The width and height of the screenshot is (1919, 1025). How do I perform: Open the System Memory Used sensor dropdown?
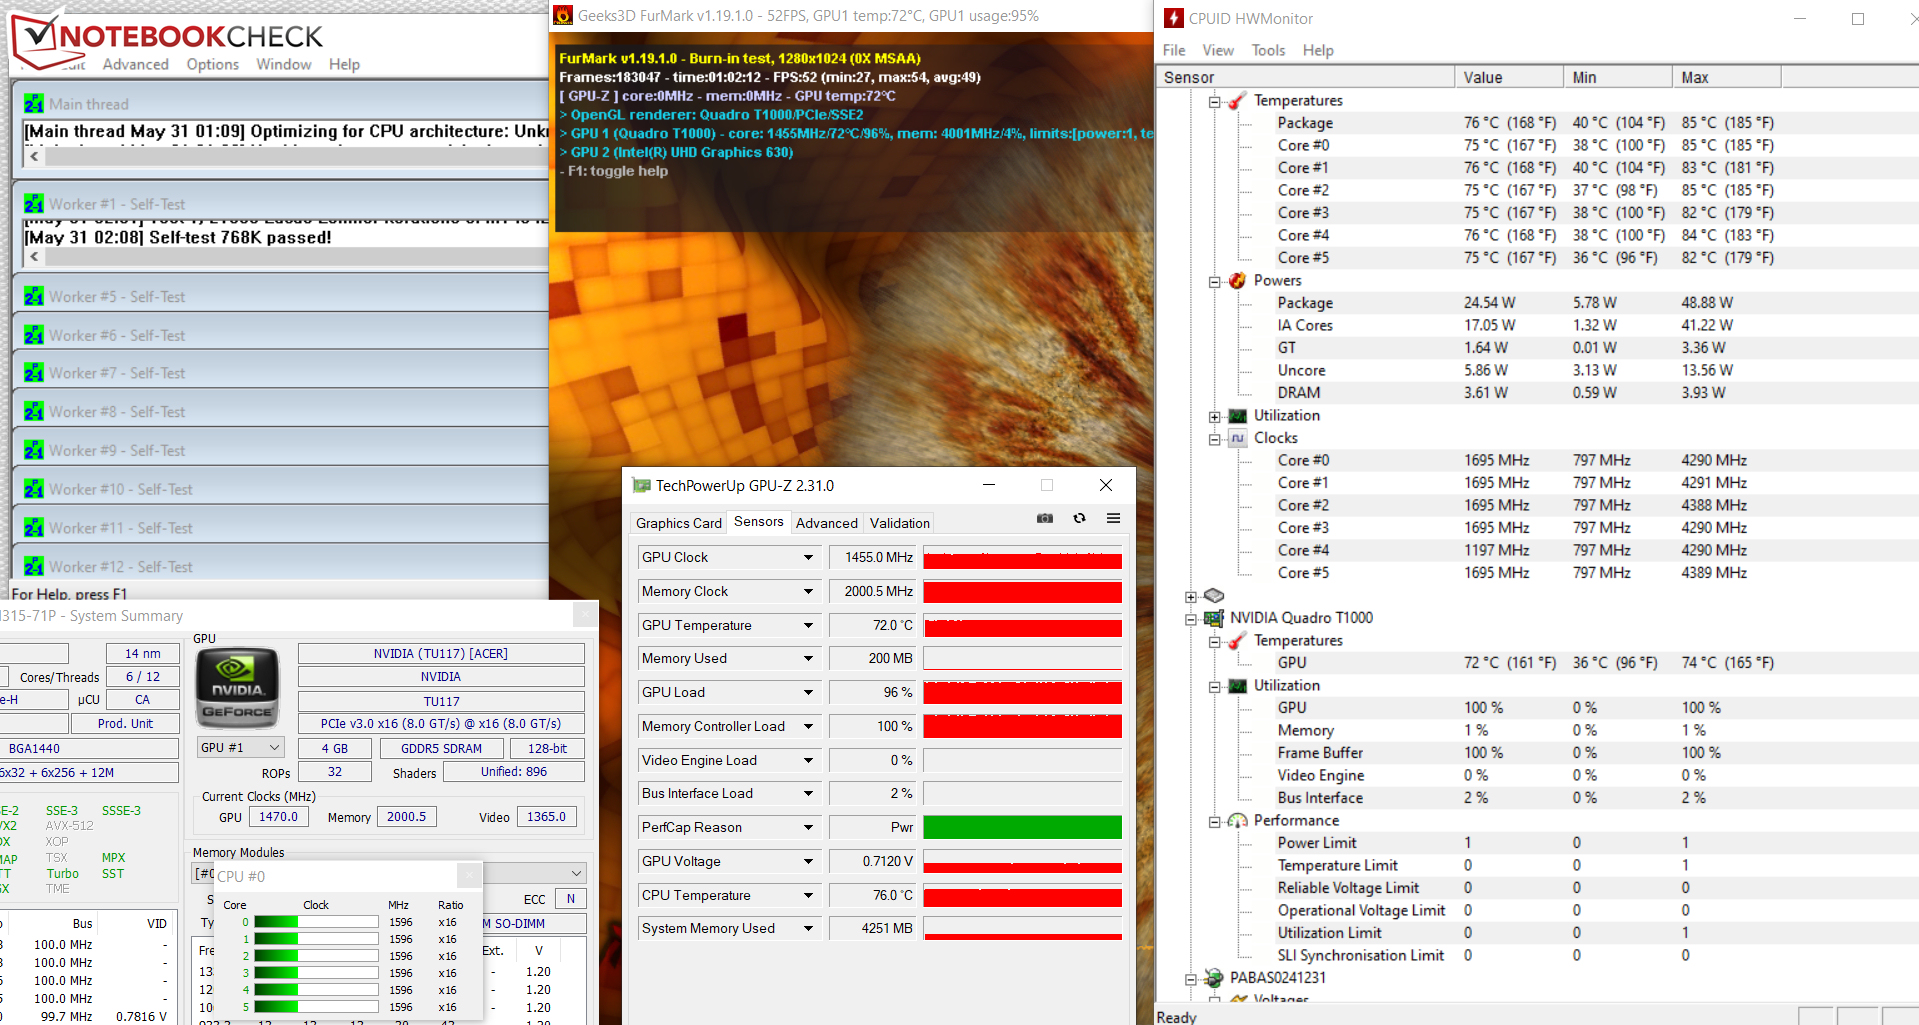pyautogui.click(x=808, y=928)
